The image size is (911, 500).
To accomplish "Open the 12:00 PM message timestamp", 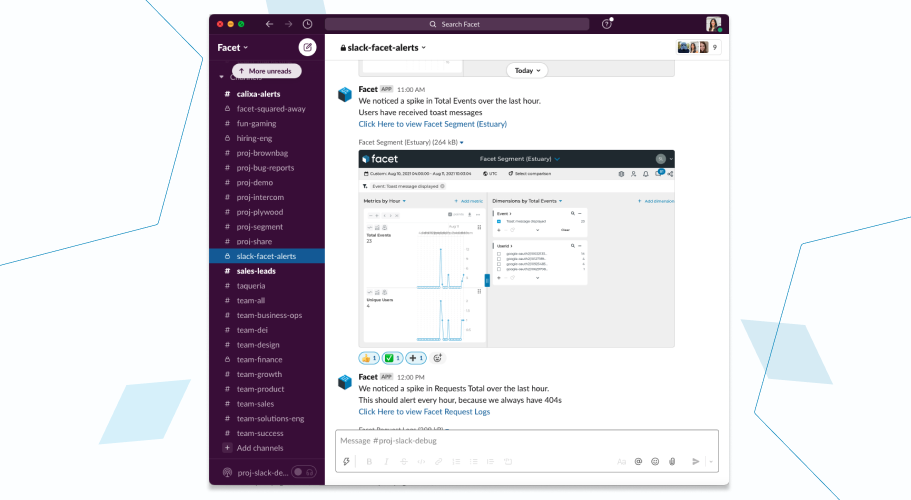I will (x=411, y=377).
